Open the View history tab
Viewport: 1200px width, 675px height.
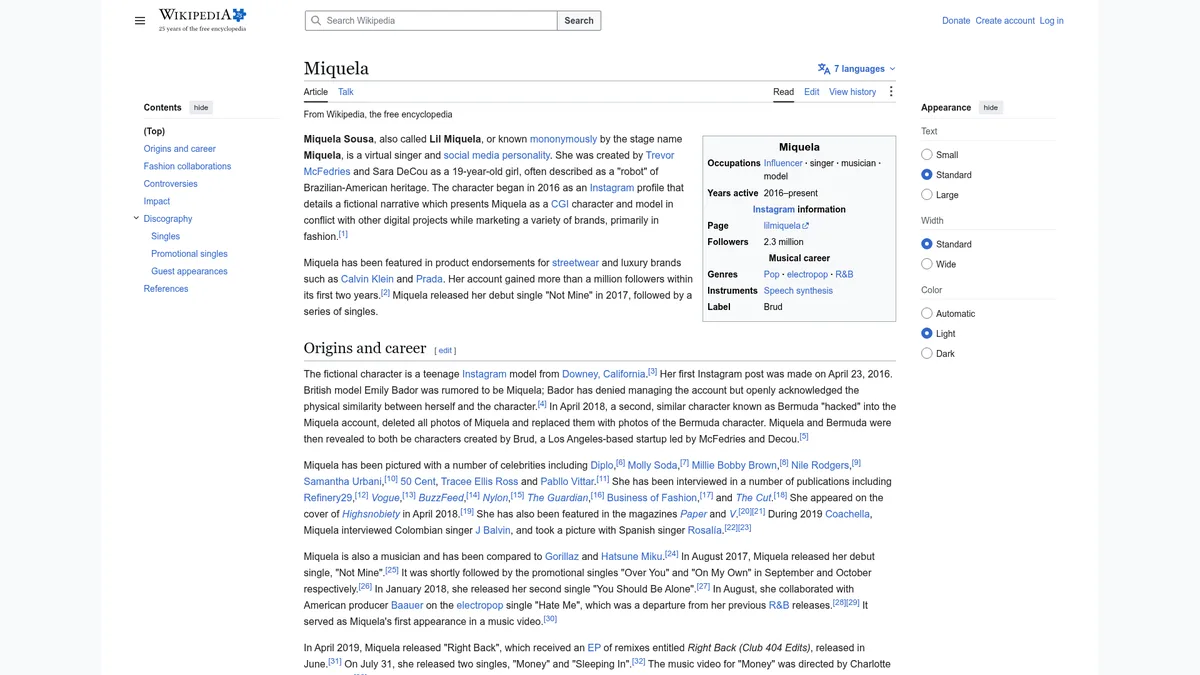tap(853, 92)
